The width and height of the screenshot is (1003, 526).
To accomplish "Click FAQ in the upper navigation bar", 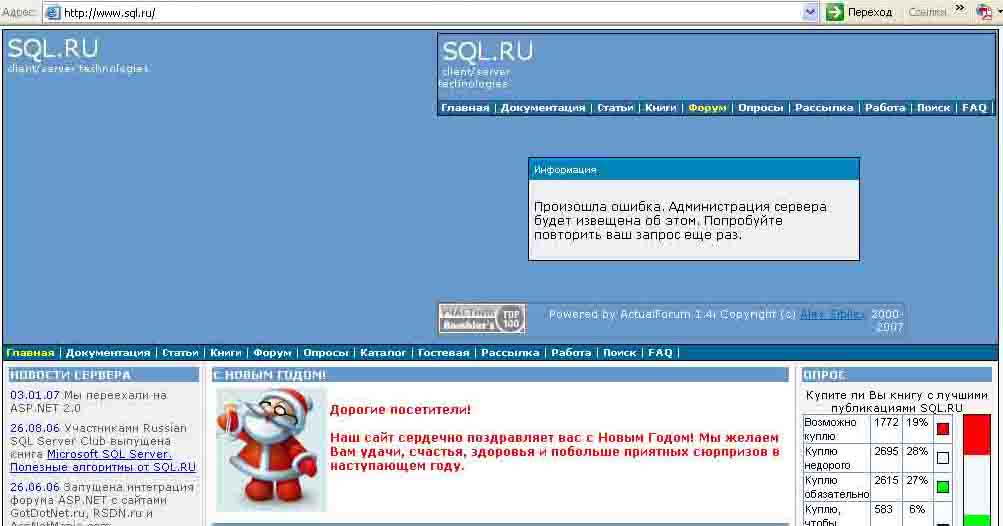I will coord(974,108).
